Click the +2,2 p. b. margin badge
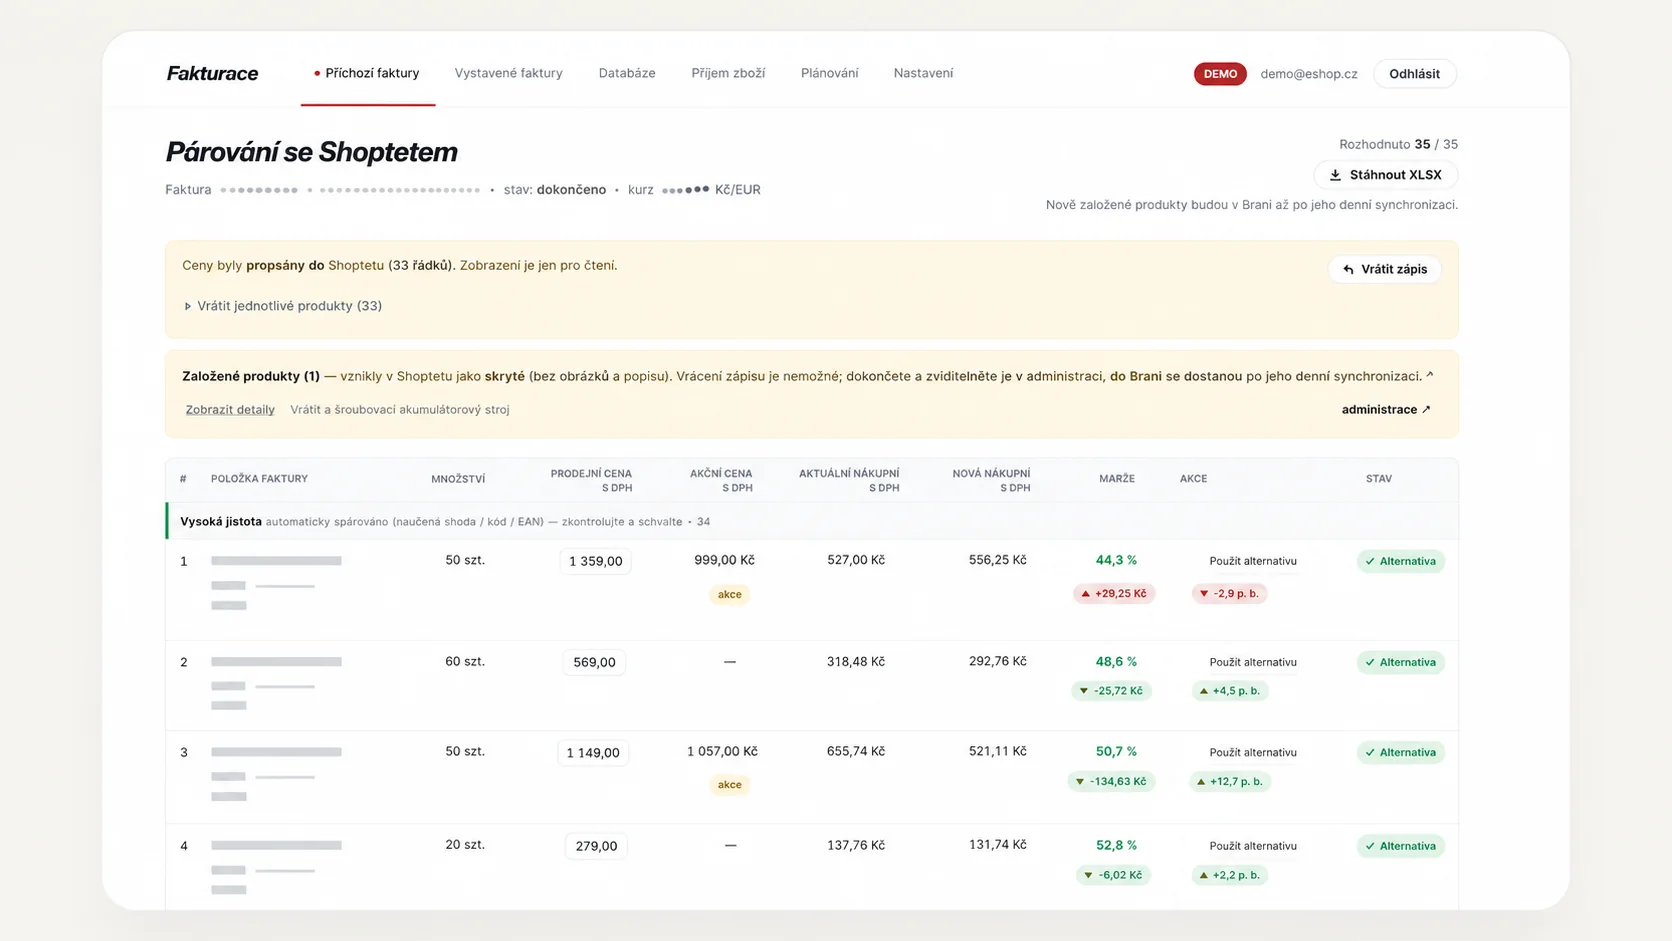1672x941 pixels. [x=1230, y=875]
